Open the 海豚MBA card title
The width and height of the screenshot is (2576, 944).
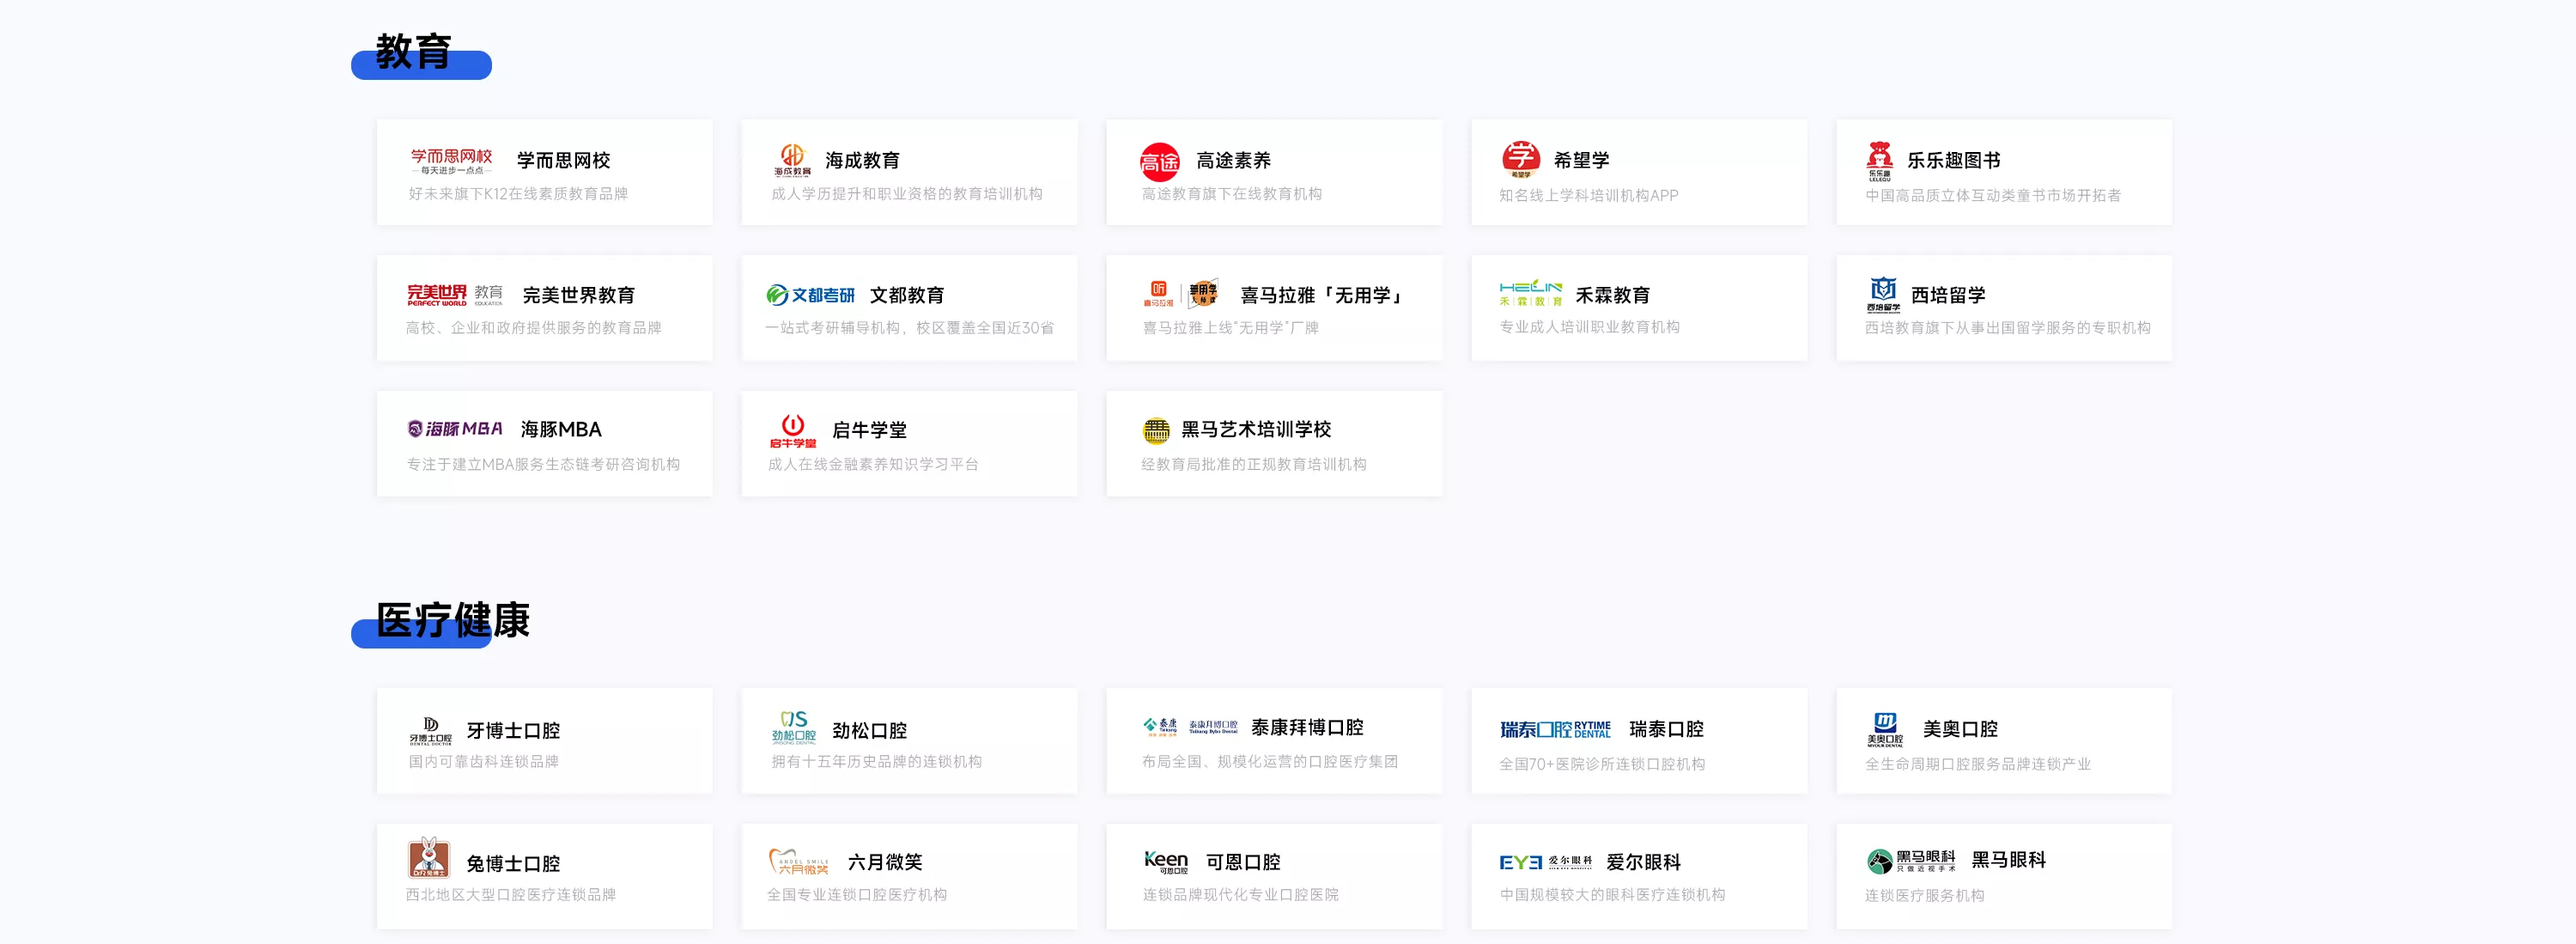(561, 430)
